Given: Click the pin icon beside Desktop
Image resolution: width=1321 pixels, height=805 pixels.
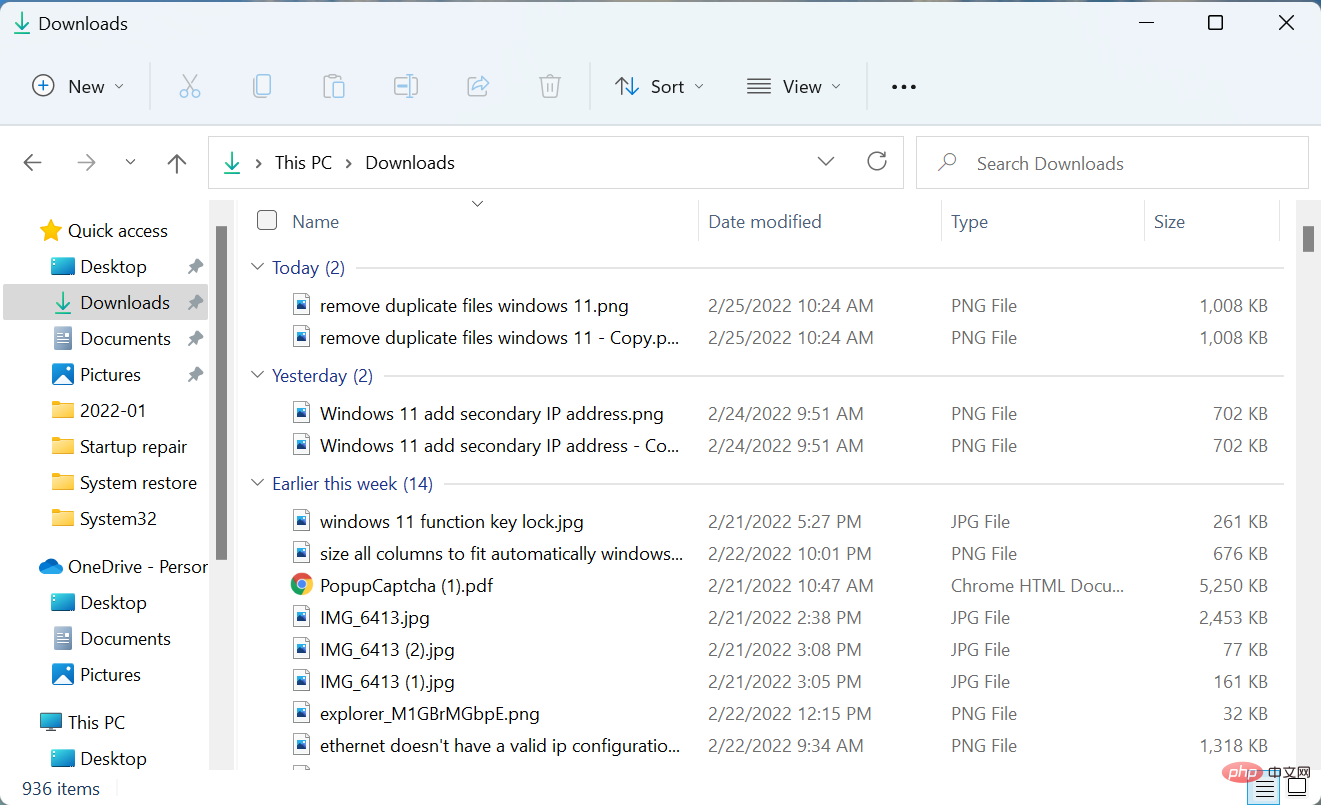Looking at the screenshot, I should 195,267.
